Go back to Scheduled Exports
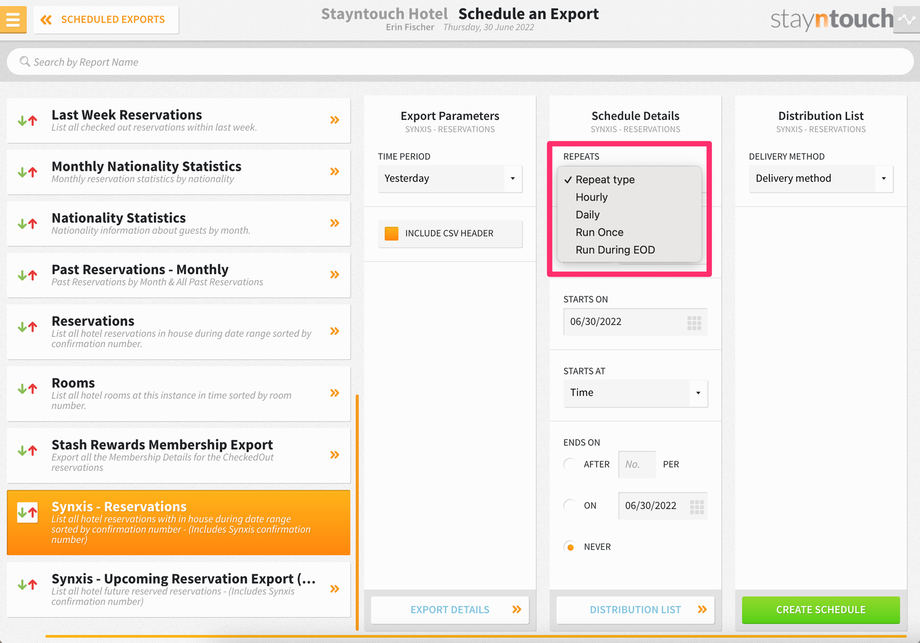The image size is (920, 643). point(106,20)
